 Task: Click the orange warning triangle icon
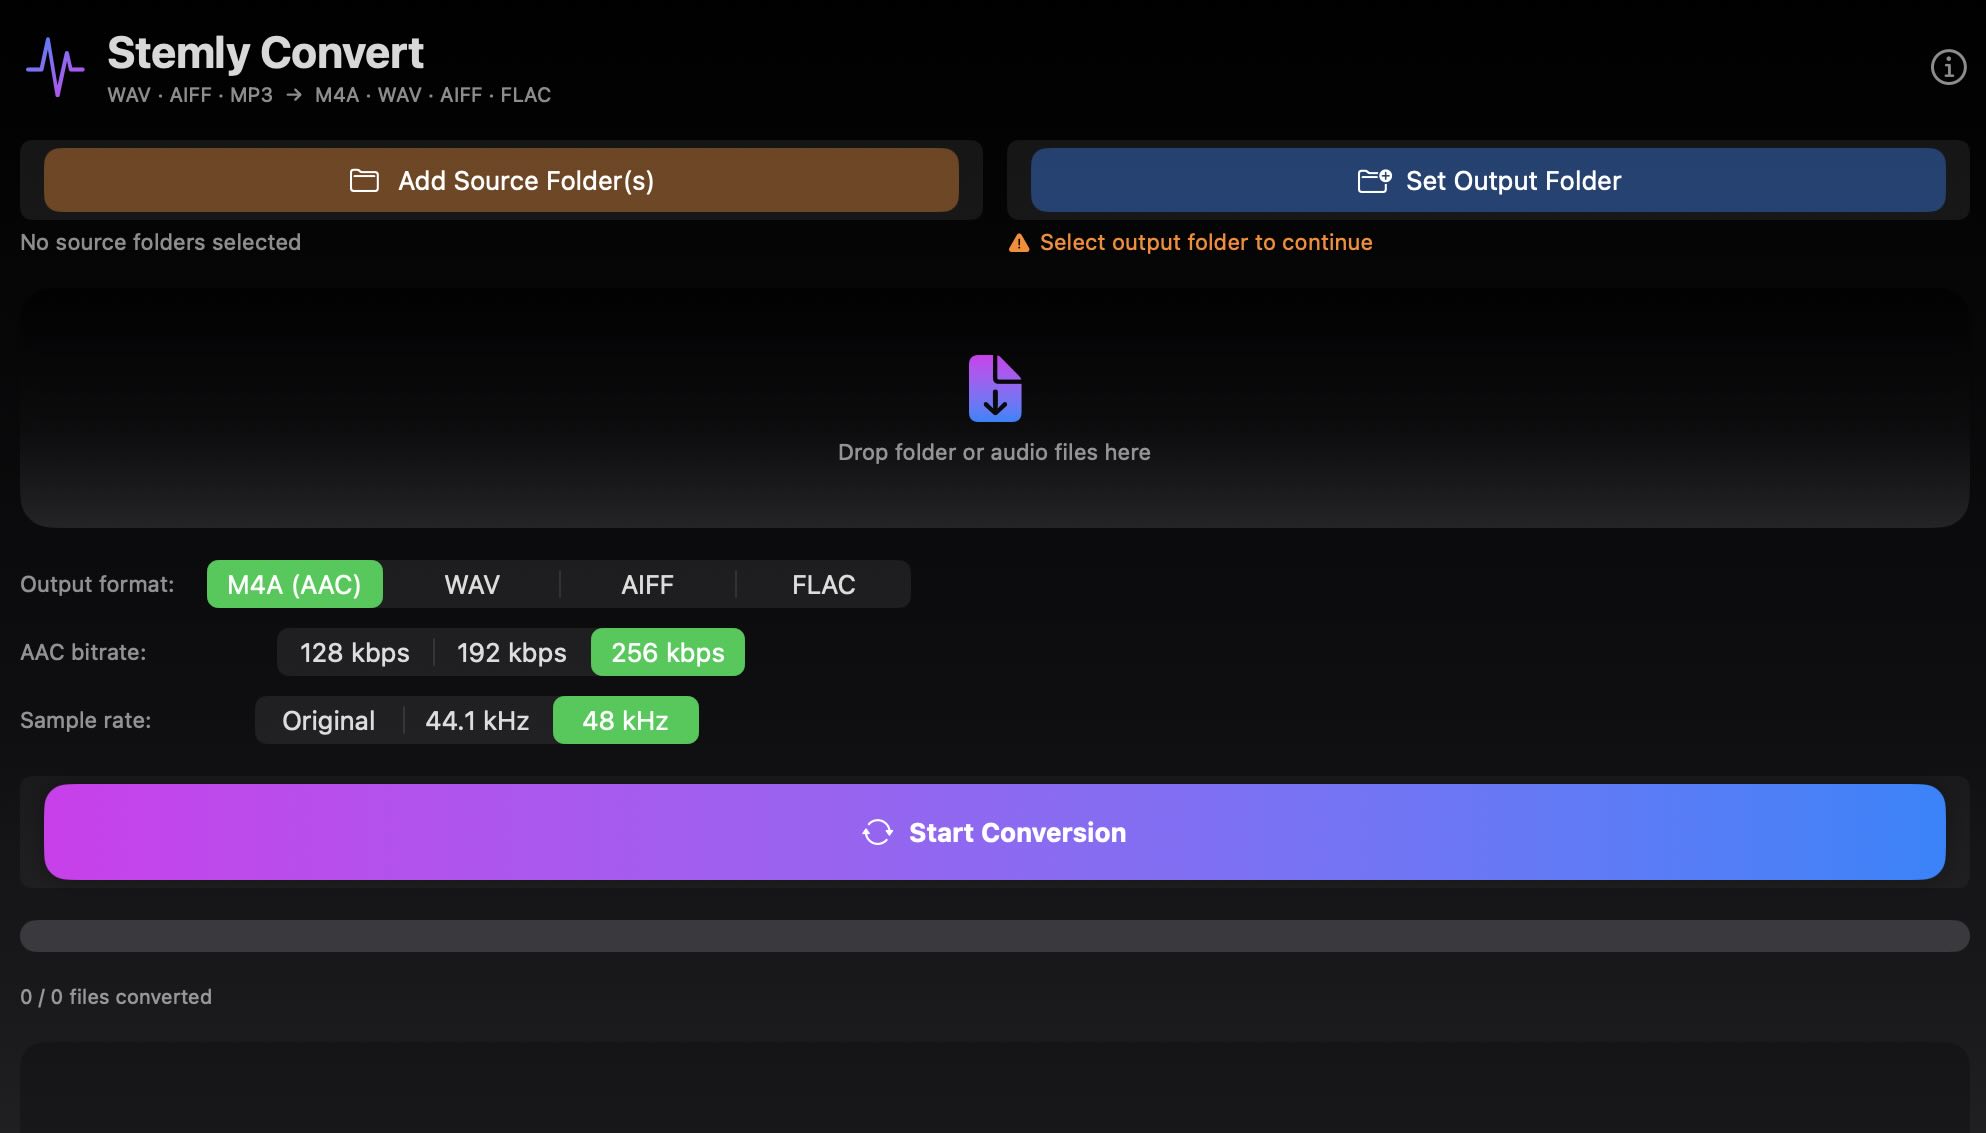coord(1019,243)
